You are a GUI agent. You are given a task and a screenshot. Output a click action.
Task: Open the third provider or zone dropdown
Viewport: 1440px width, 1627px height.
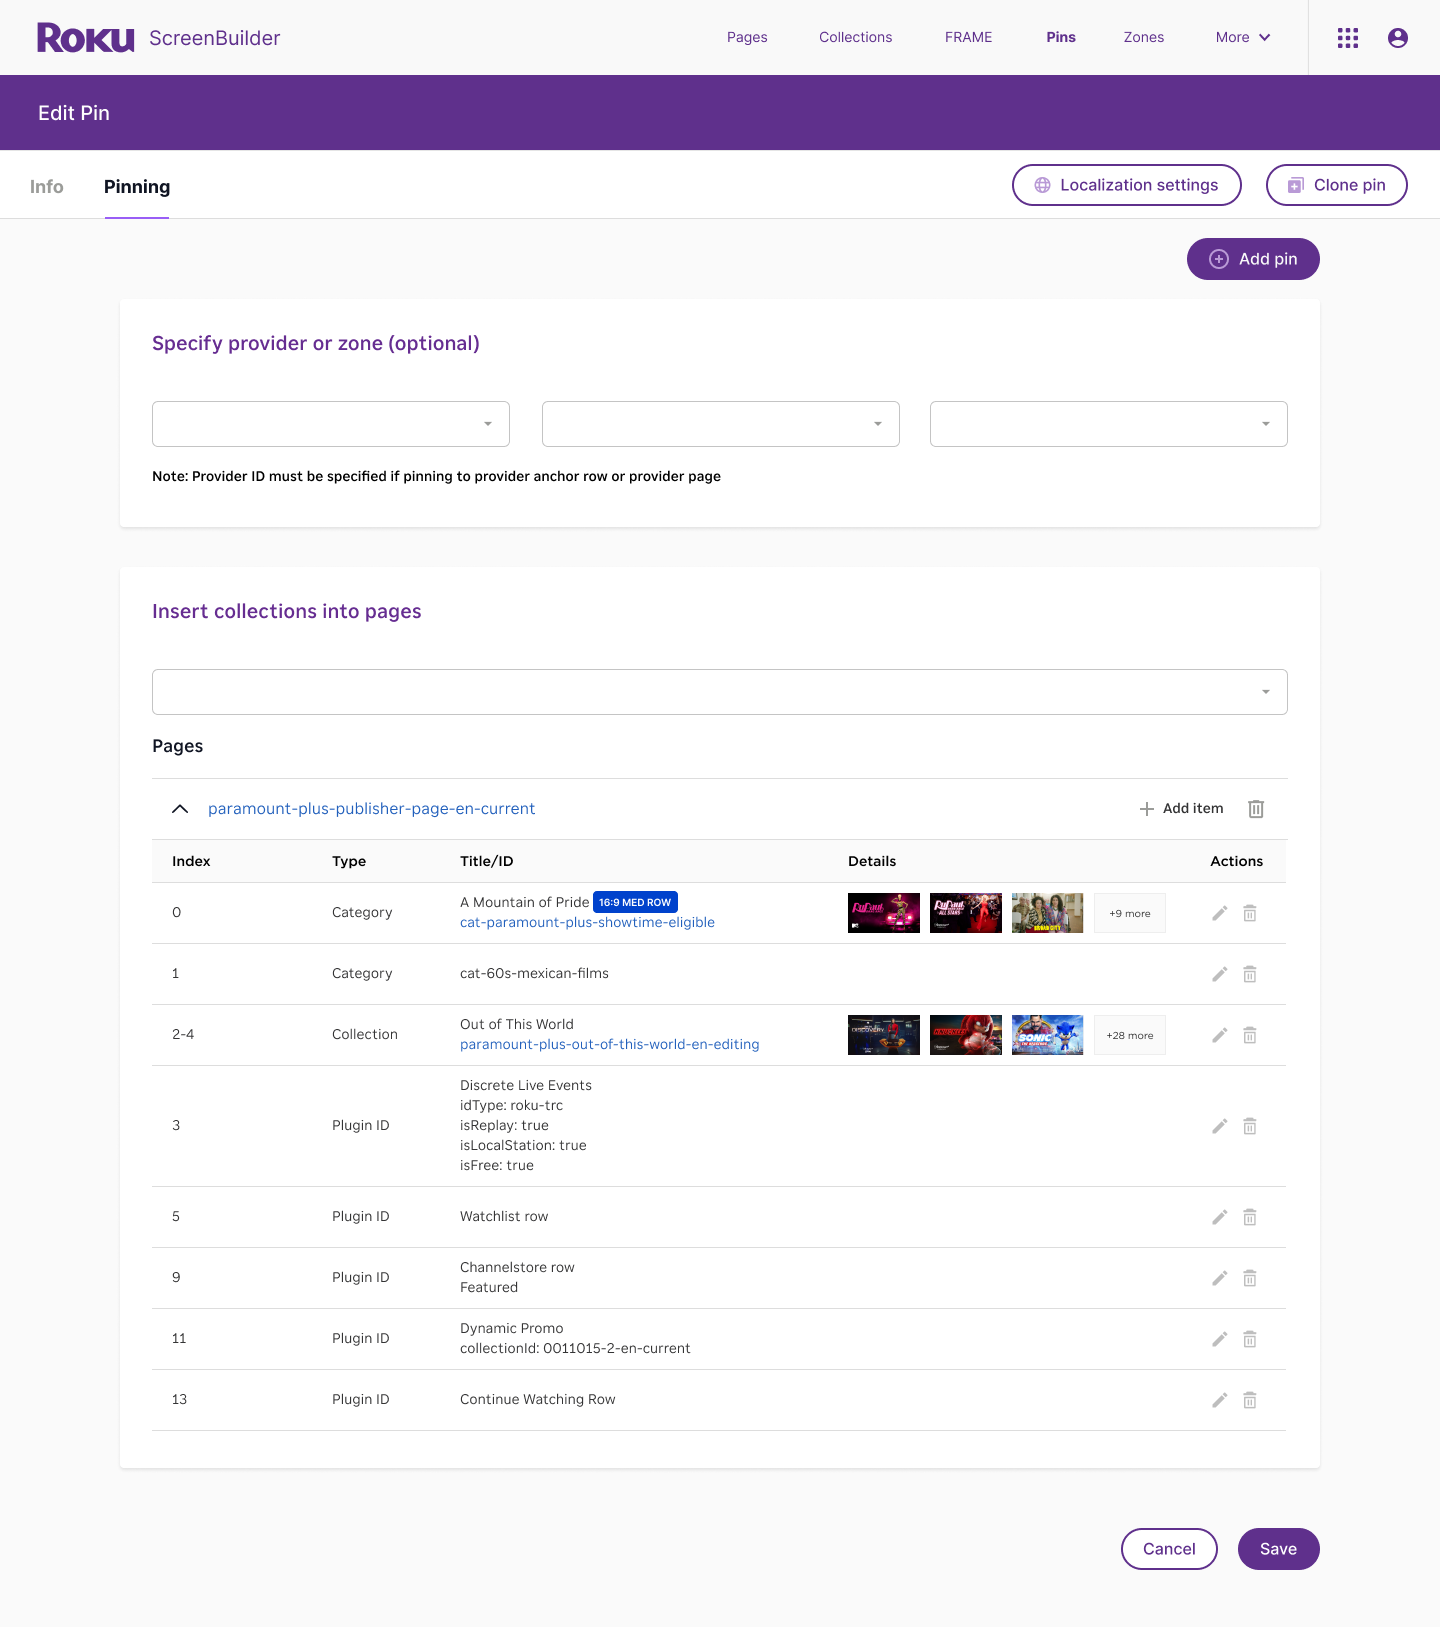coord(1109,424)
